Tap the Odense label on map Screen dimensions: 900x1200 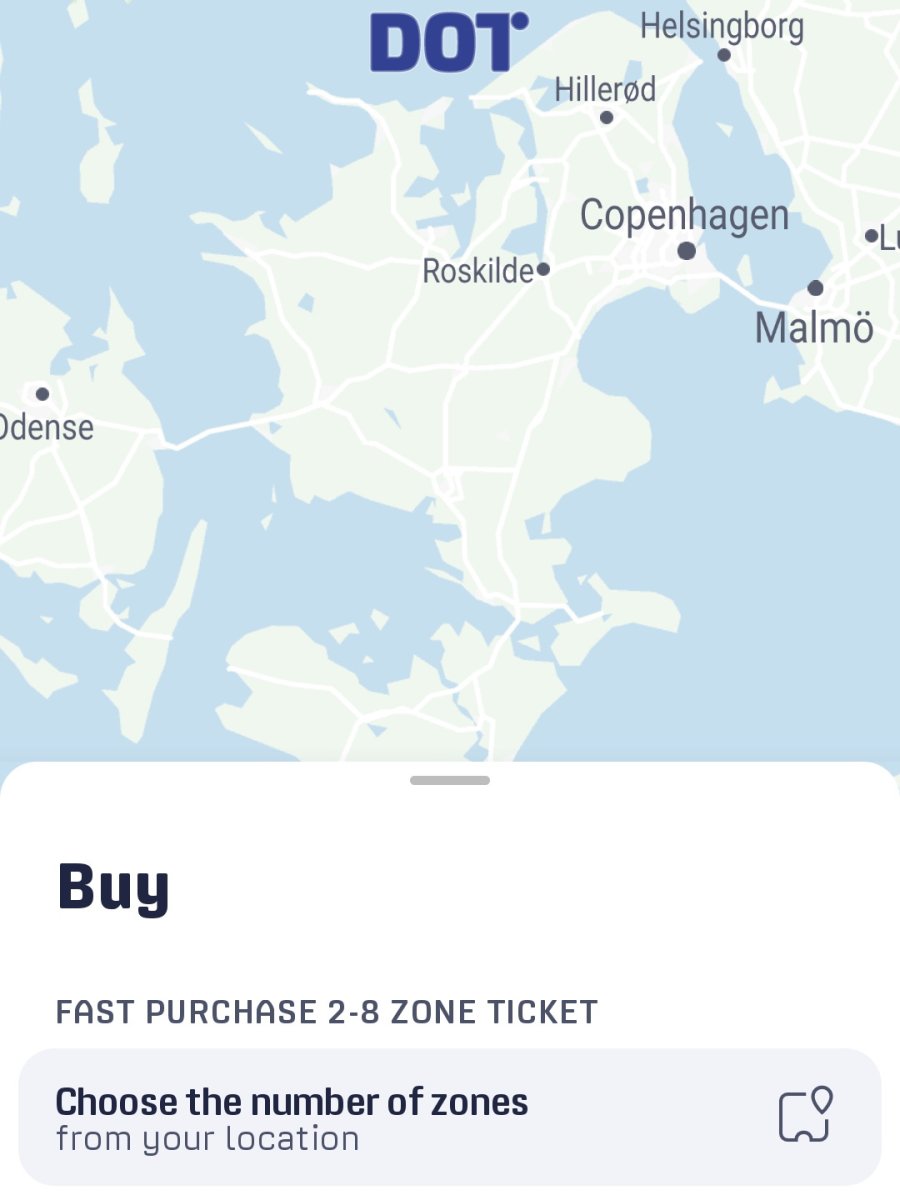pos(46,427)
